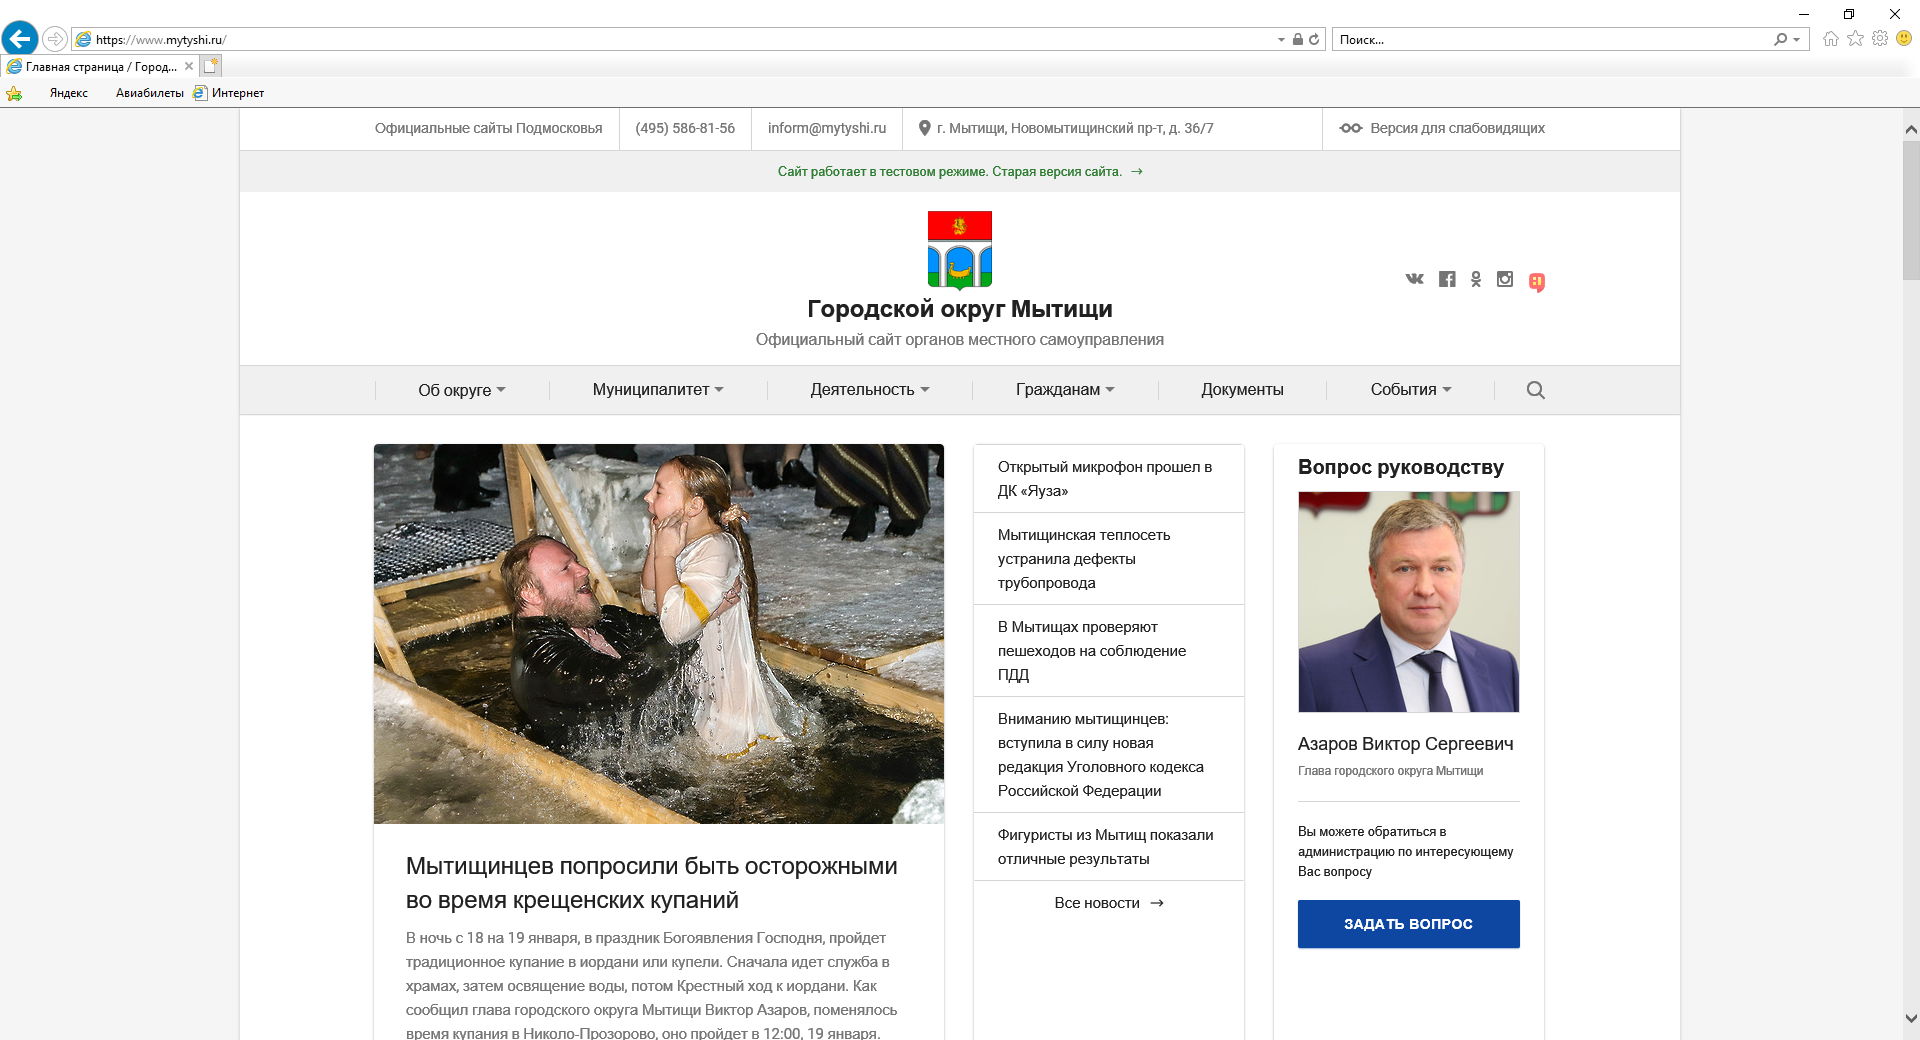Image resolution: width=1920 pixels, height=1040 pixels.
Task: Expand the 'События' menu
Action: [x=1411, y=390]
